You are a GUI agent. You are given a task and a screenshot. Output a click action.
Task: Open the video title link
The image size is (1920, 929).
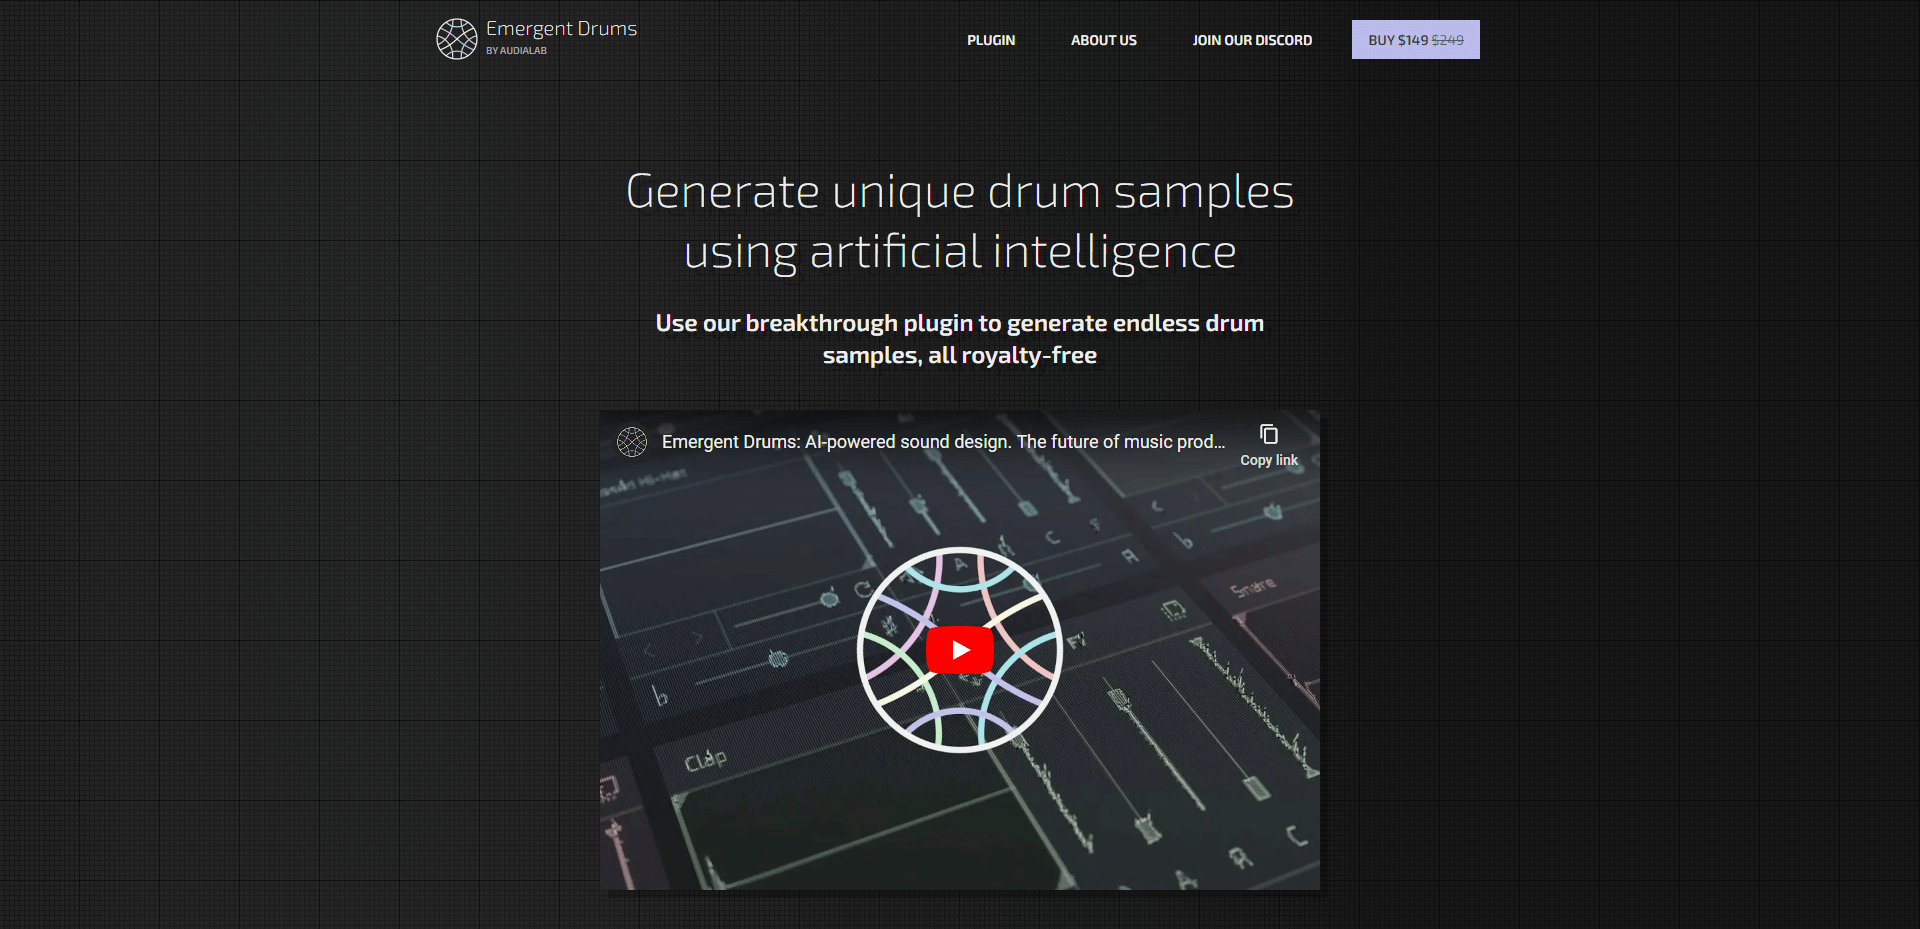[x=943, y=442]
